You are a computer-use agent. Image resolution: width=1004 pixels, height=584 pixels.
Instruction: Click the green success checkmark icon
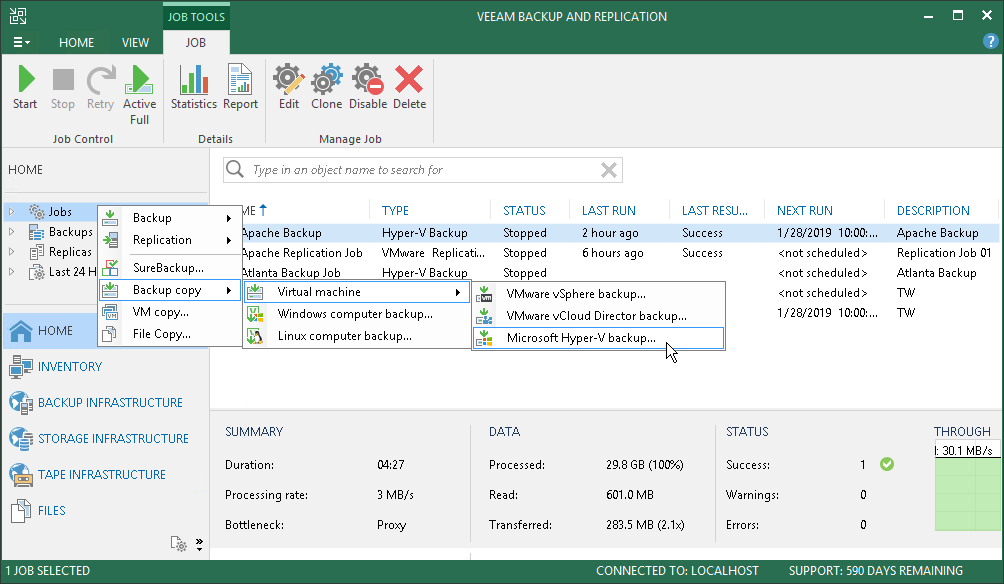tap(887, 464)
